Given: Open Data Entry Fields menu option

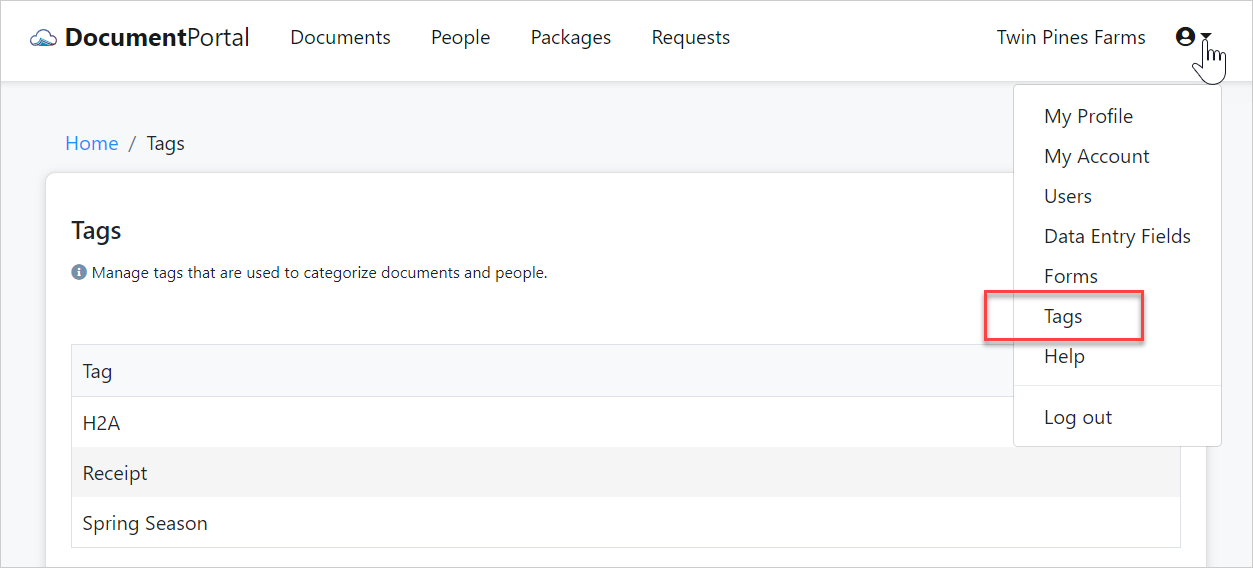Looking at the screenshot, I should pyautogui.click(x=1117, y=236).
